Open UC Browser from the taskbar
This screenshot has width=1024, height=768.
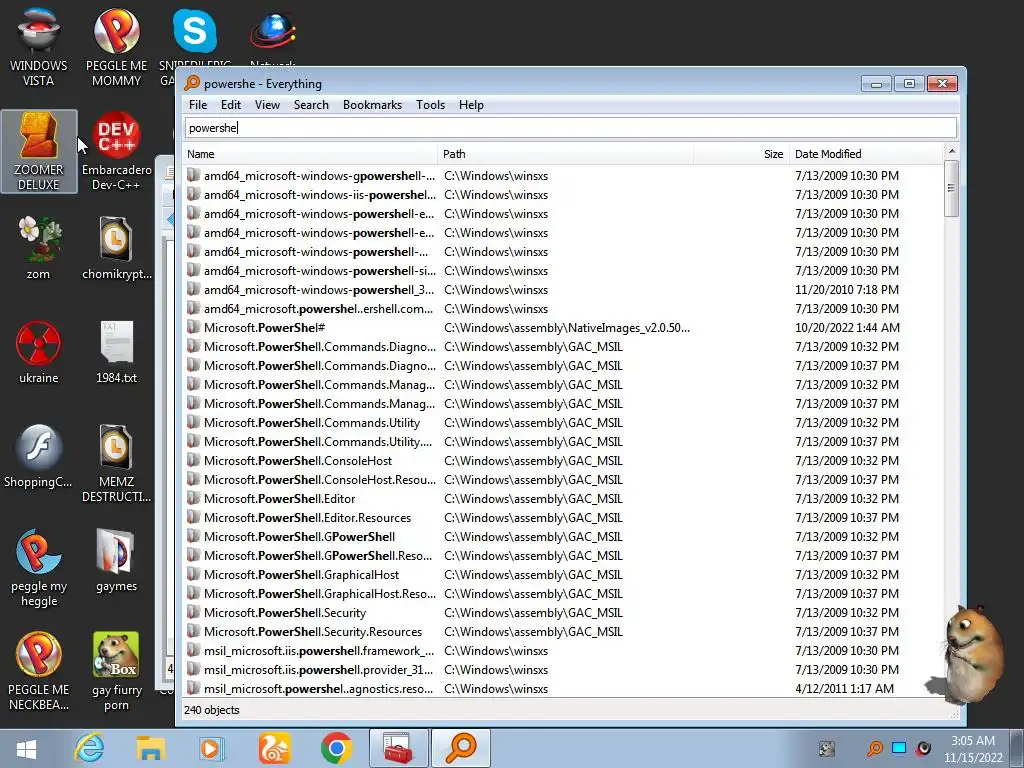(274, 748)
